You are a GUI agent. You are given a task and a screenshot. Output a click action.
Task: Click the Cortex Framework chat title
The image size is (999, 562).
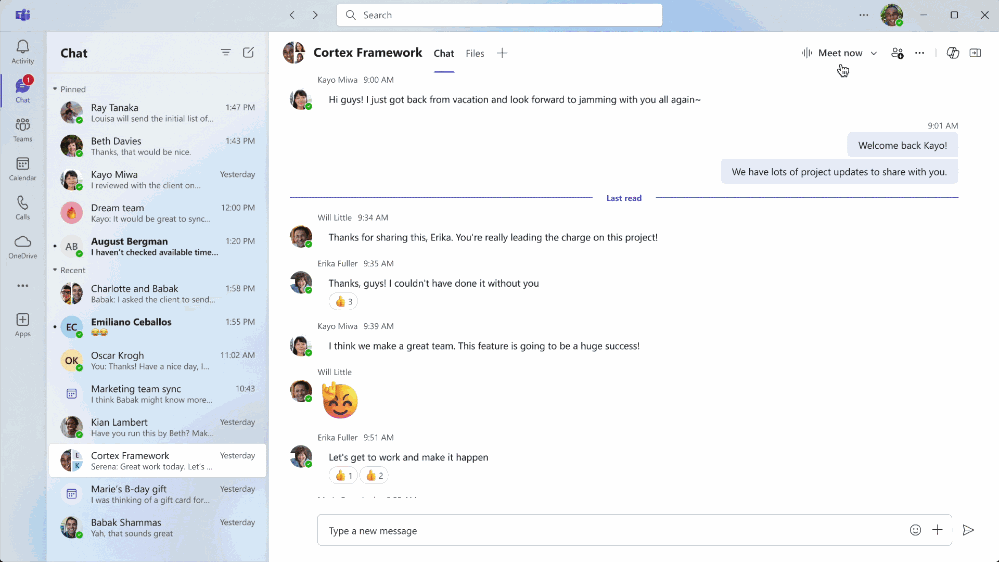pos(368,52)
